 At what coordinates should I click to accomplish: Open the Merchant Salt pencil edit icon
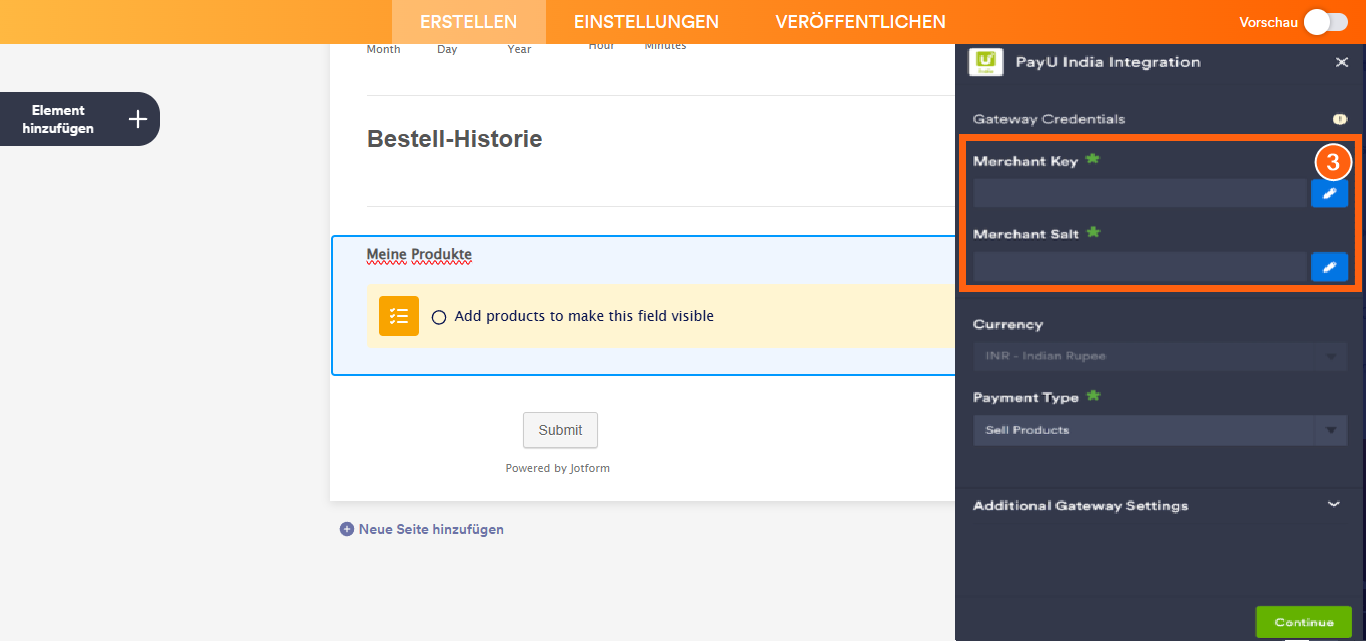tap(1329, 266)
